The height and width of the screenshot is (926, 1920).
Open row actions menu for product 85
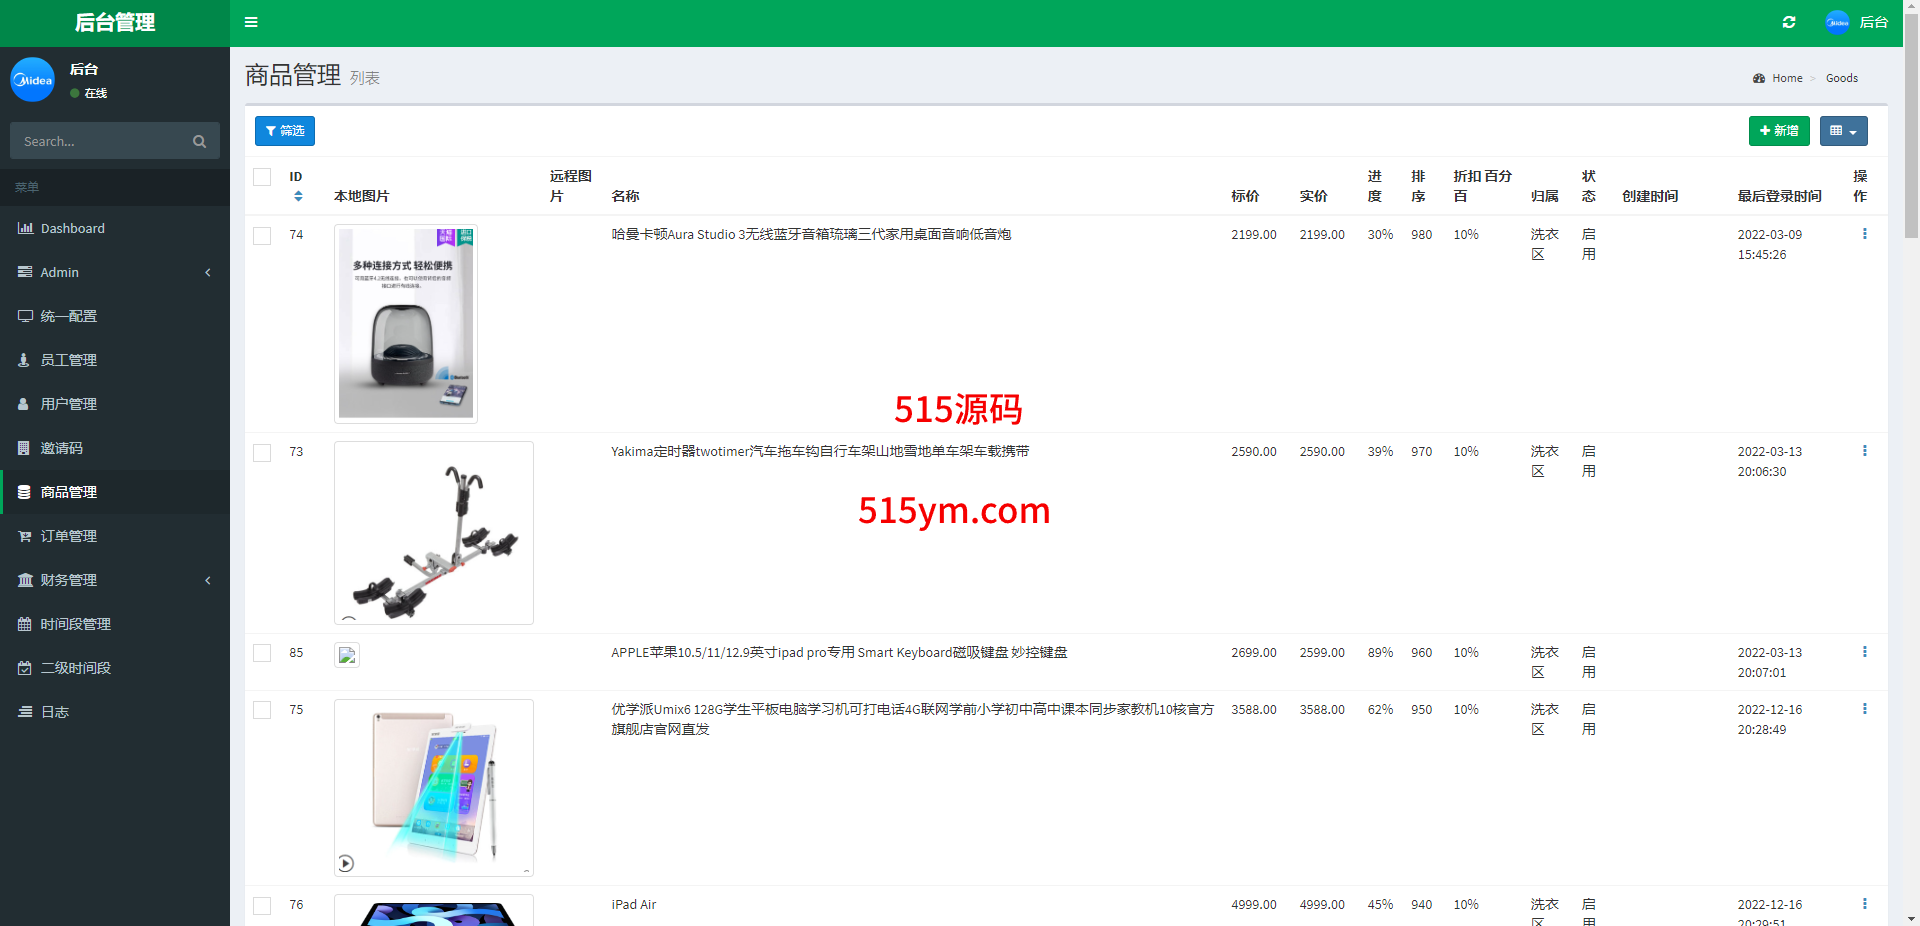coord(1864,652)
